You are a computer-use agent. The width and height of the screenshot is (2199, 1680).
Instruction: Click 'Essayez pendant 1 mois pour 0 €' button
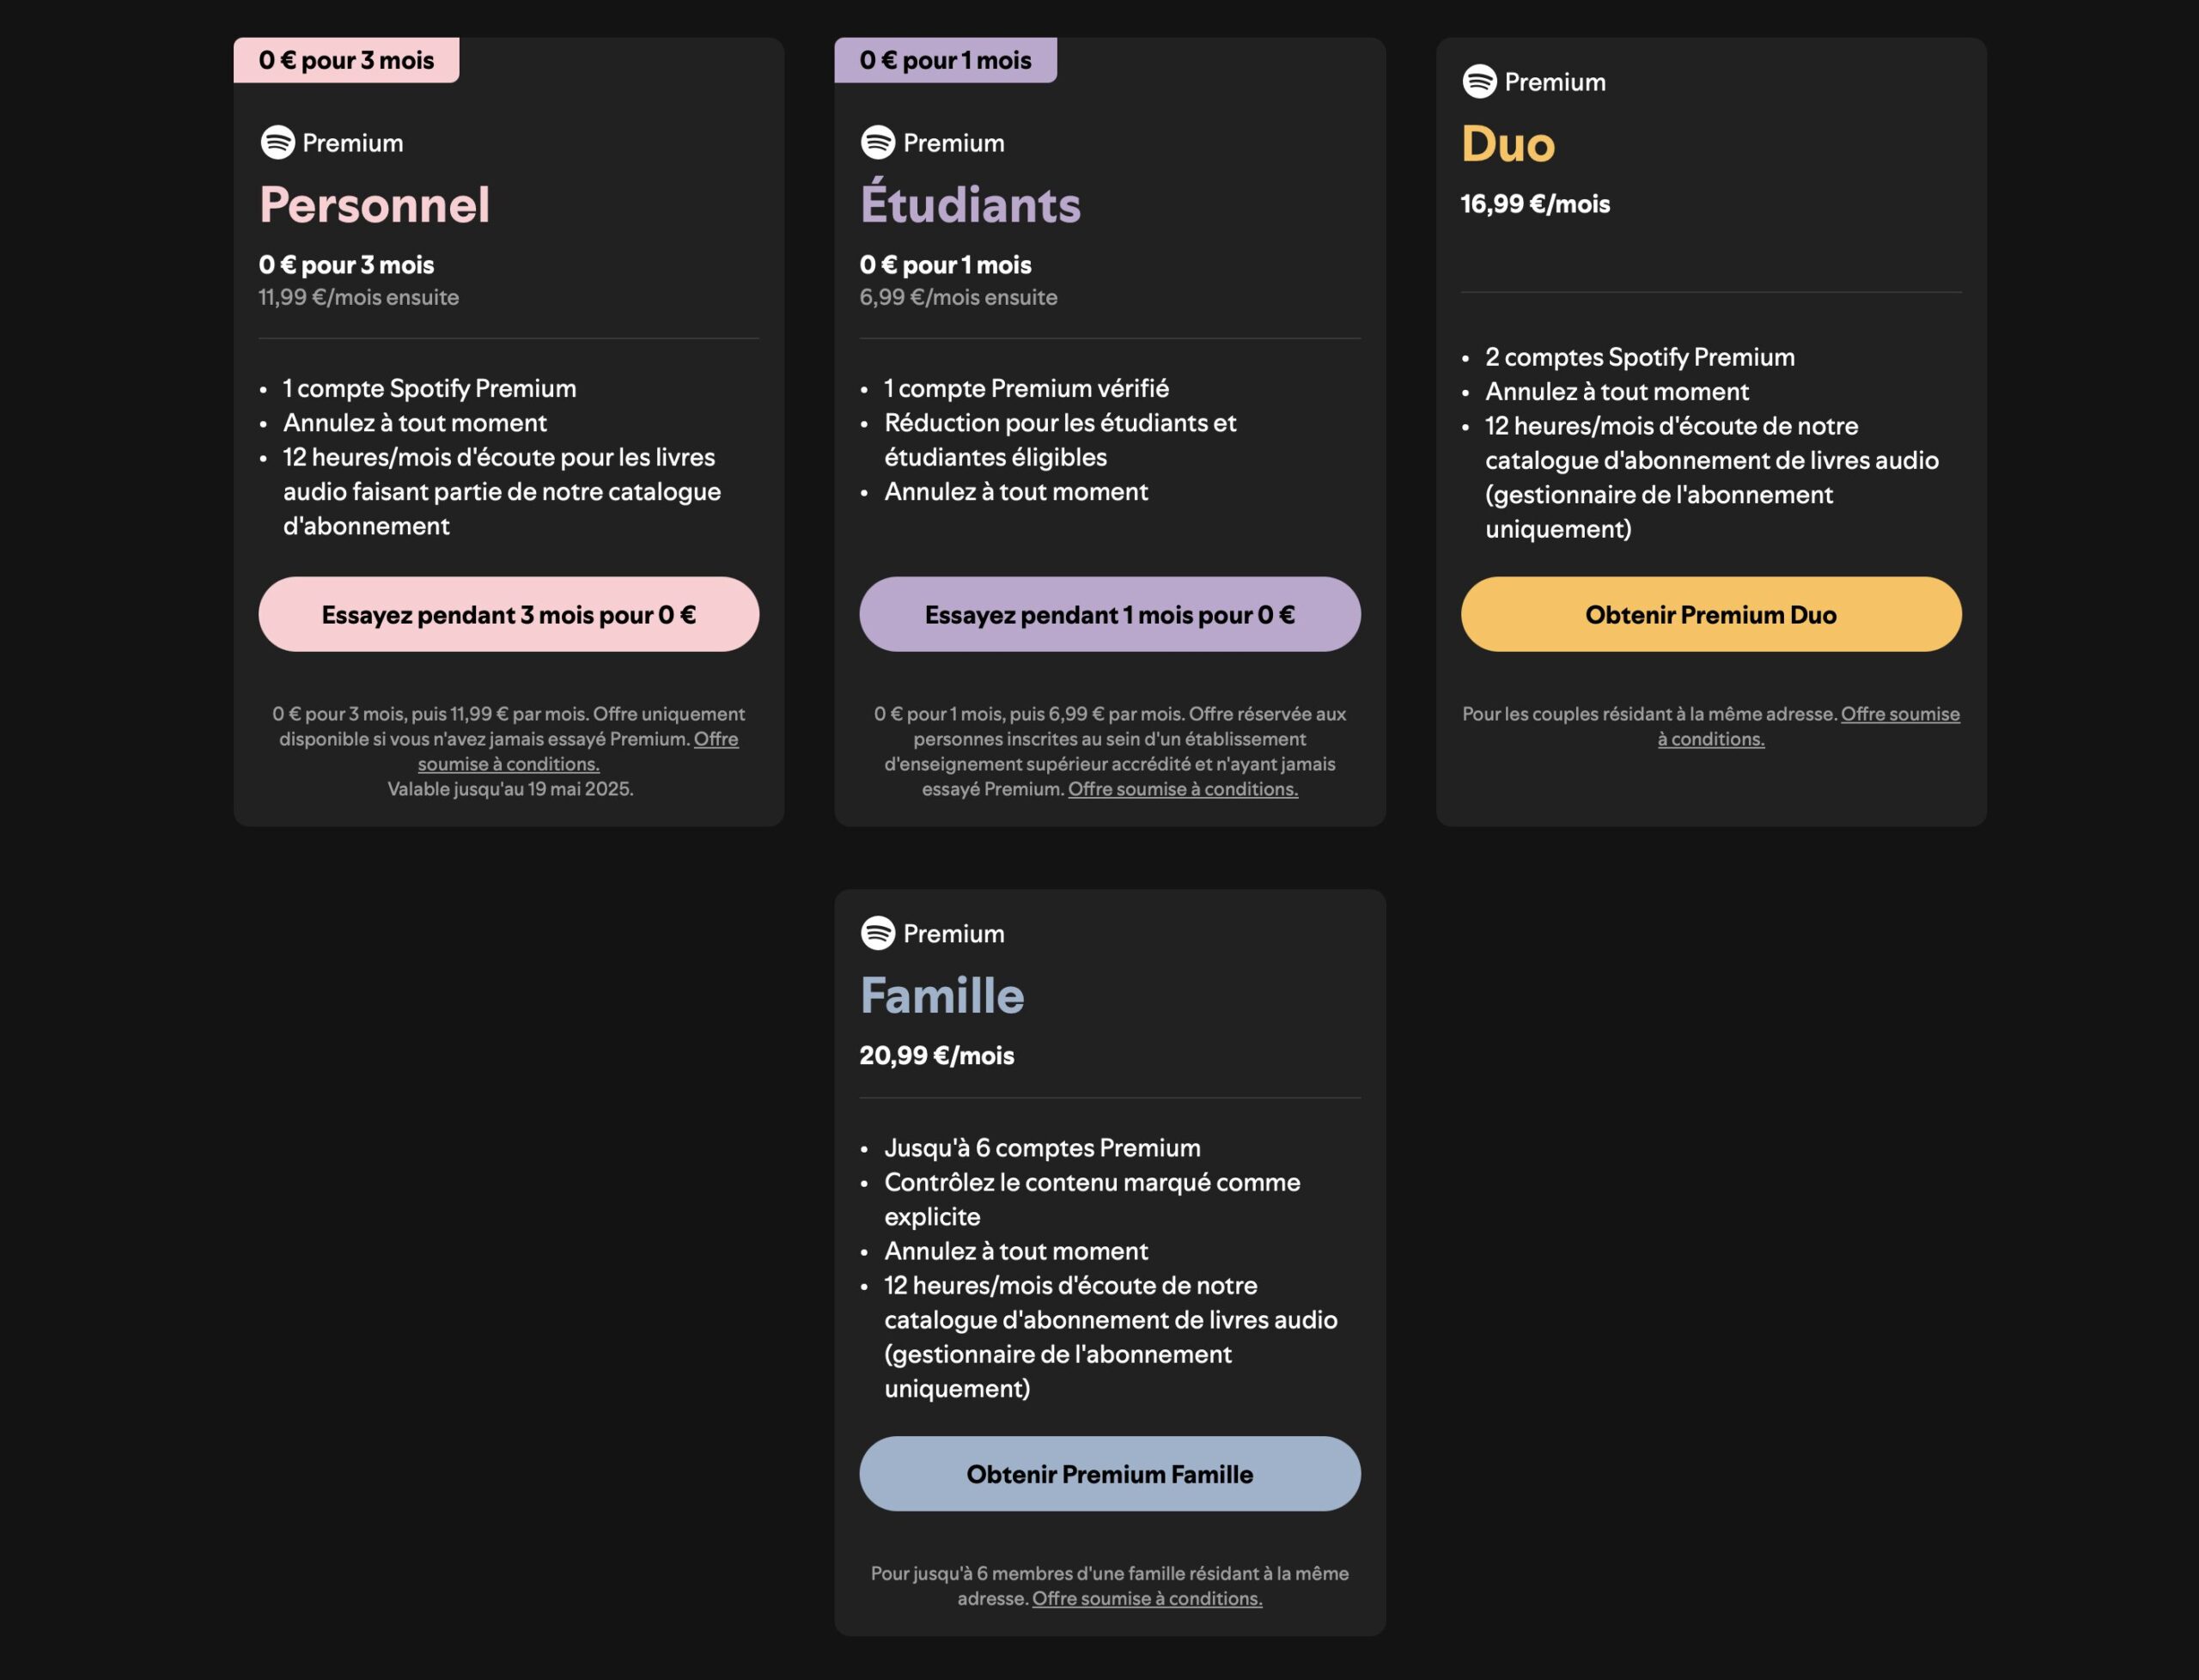(x=1110, y=614)
